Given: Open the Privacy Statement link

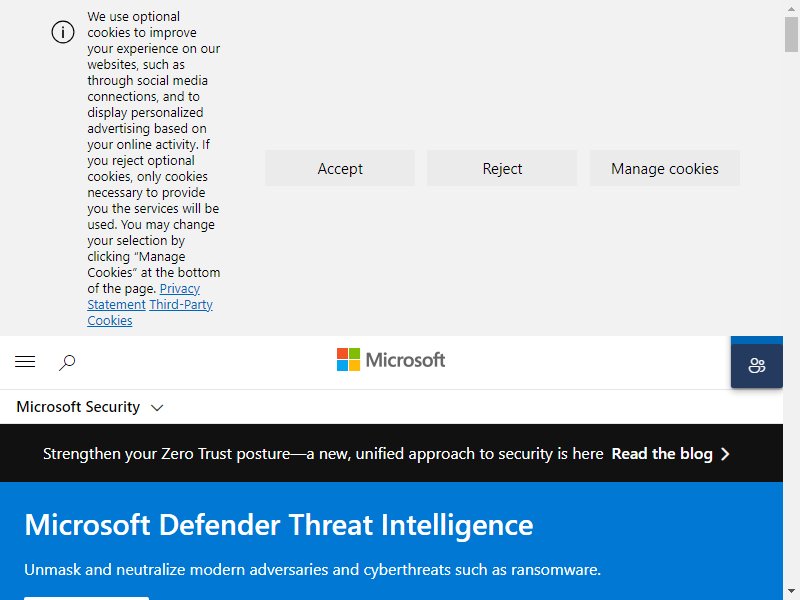Looking at the screenshot, I should [x=143, y=296].
